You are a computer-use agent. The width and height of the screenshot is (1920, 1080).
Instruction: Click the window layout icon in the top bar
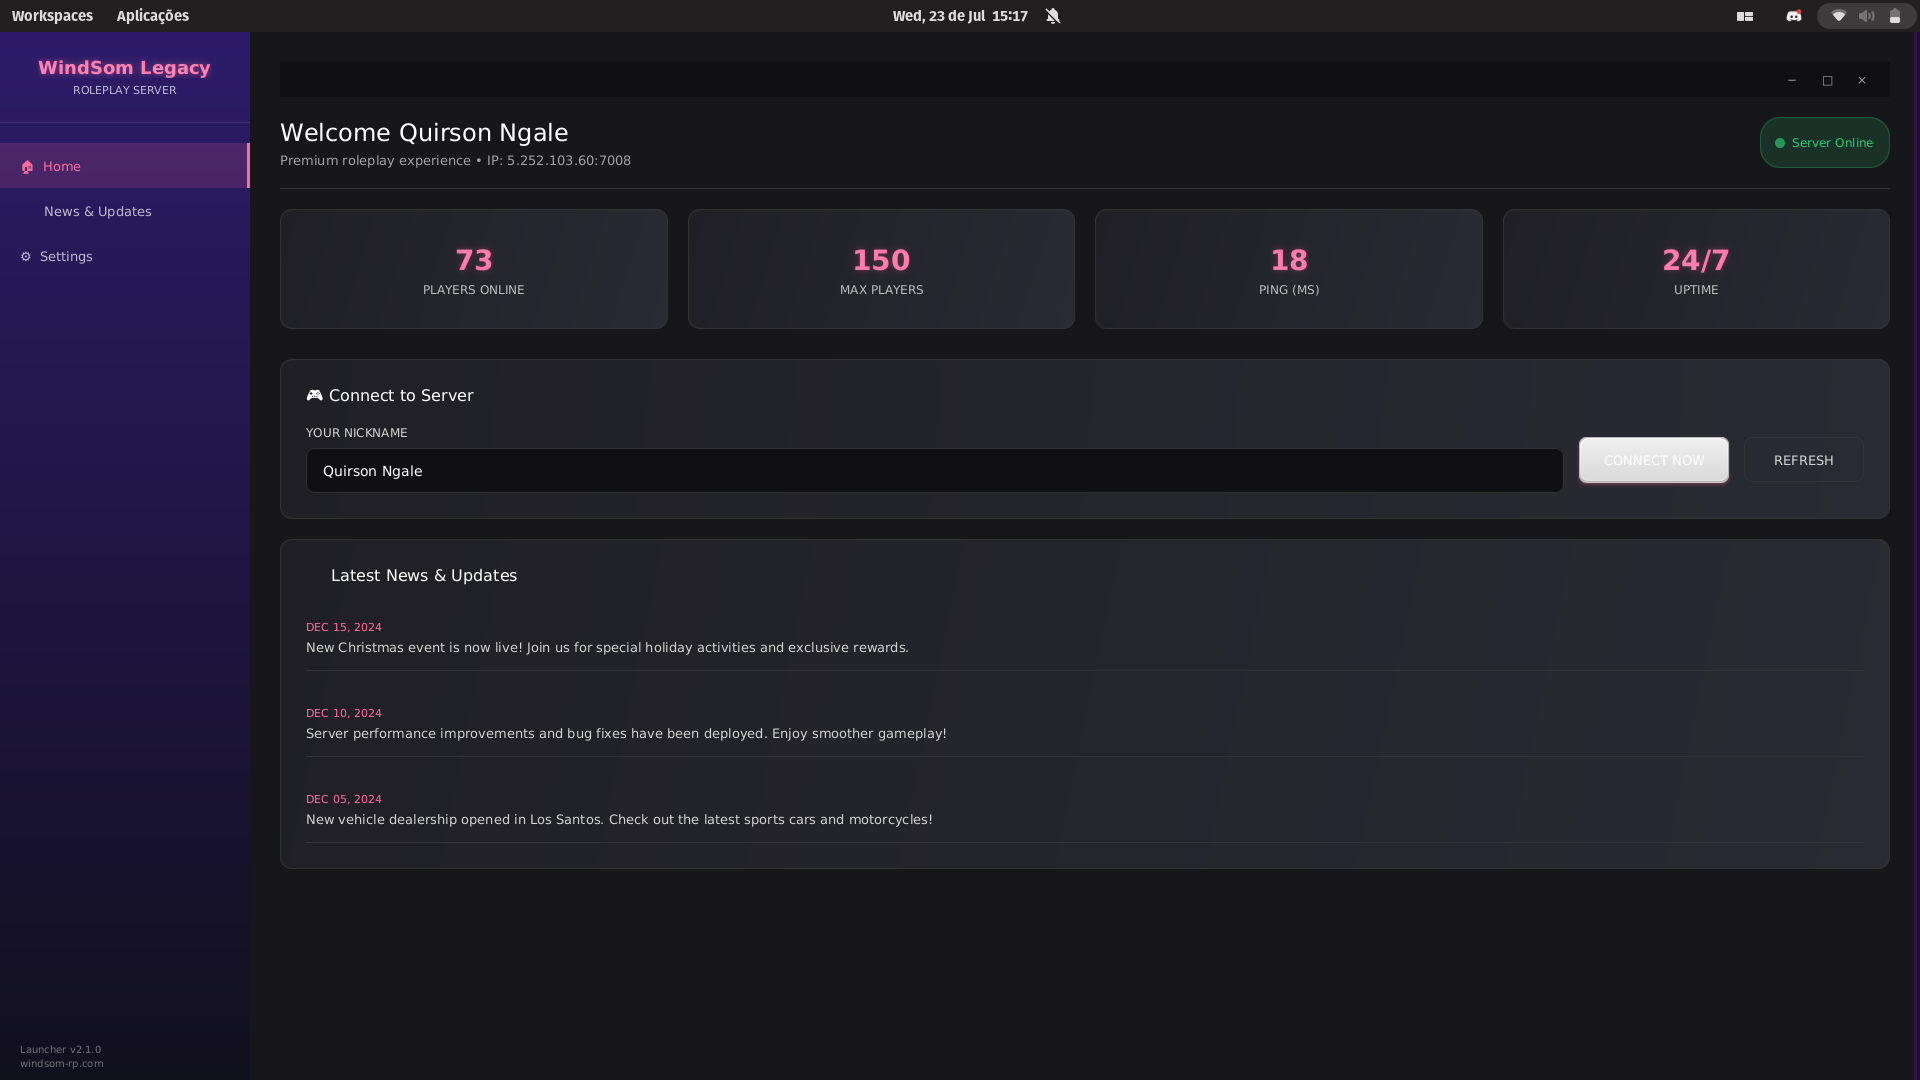[1745, 16]
